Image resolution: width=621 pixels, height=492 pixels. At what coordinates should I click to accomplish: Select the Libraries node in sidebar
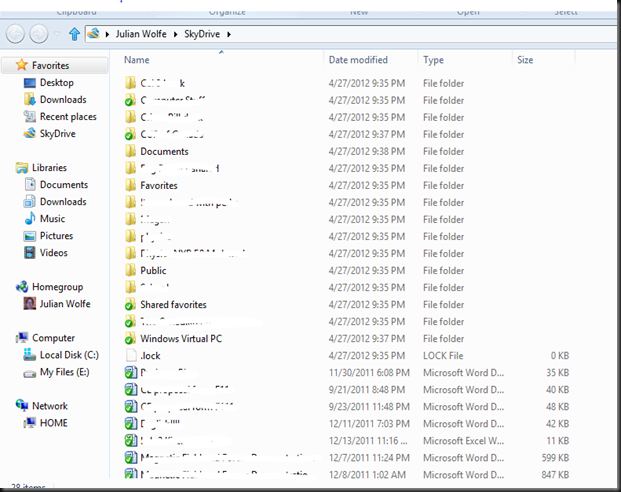pos(49,168)
